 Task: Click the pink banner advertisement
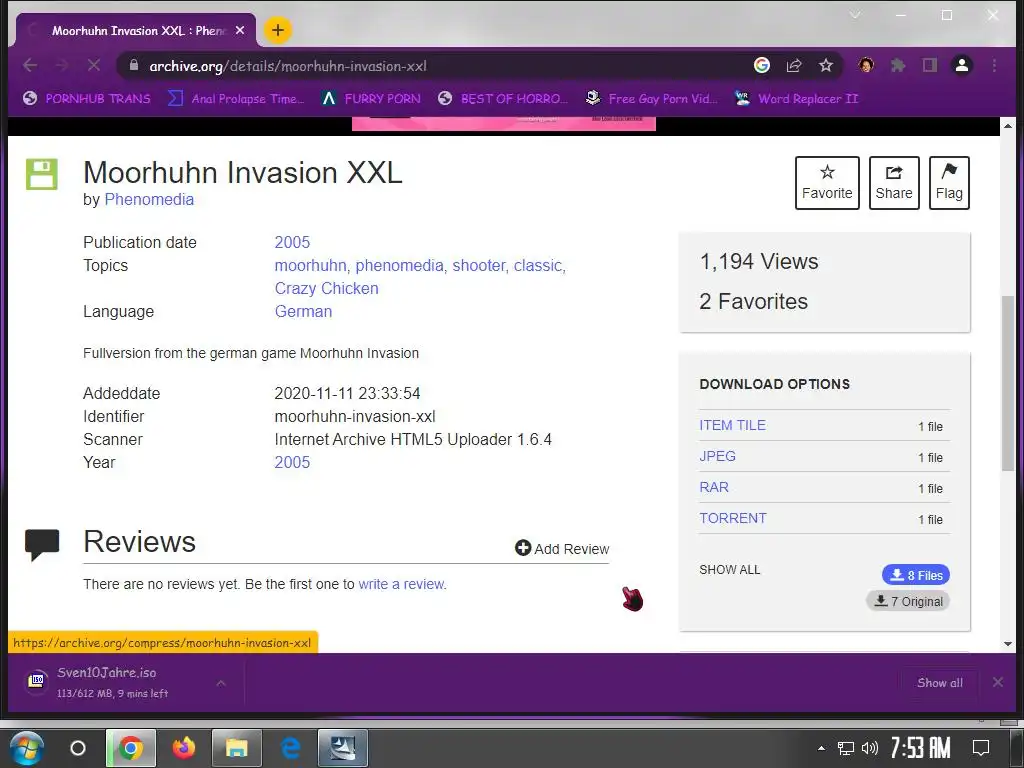point(504,123)
